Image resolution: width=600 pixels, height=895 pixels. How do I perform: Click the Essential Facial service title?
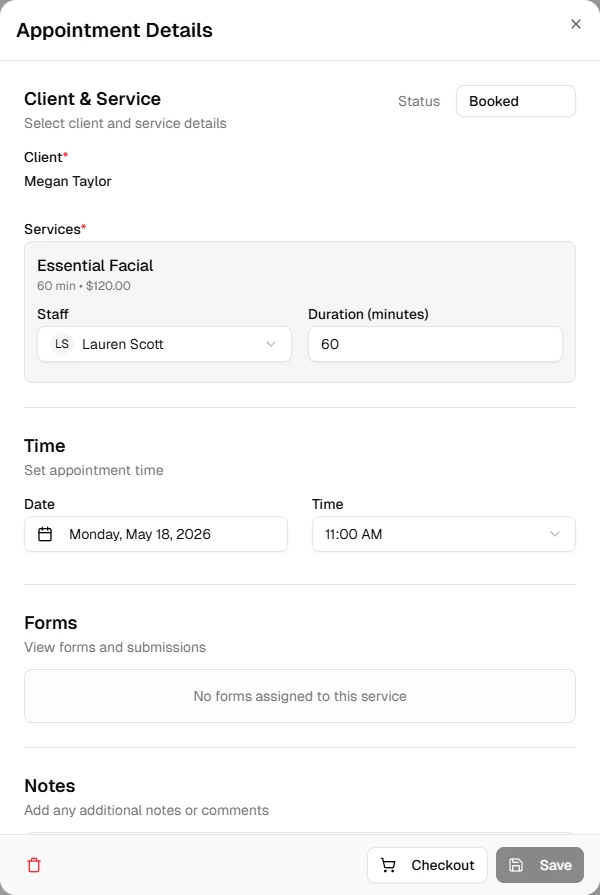coord(95,265)
